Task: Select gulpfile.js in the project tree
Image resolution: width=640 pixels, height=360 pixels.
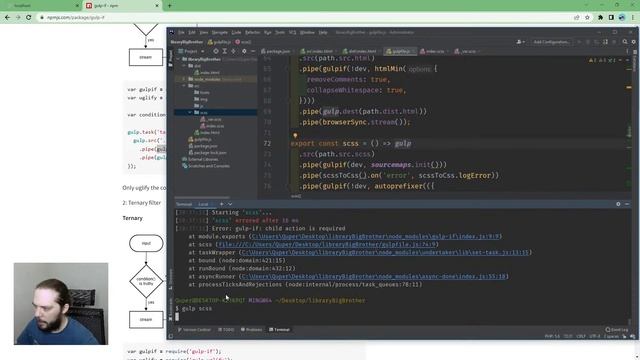Action: (200, 139)
